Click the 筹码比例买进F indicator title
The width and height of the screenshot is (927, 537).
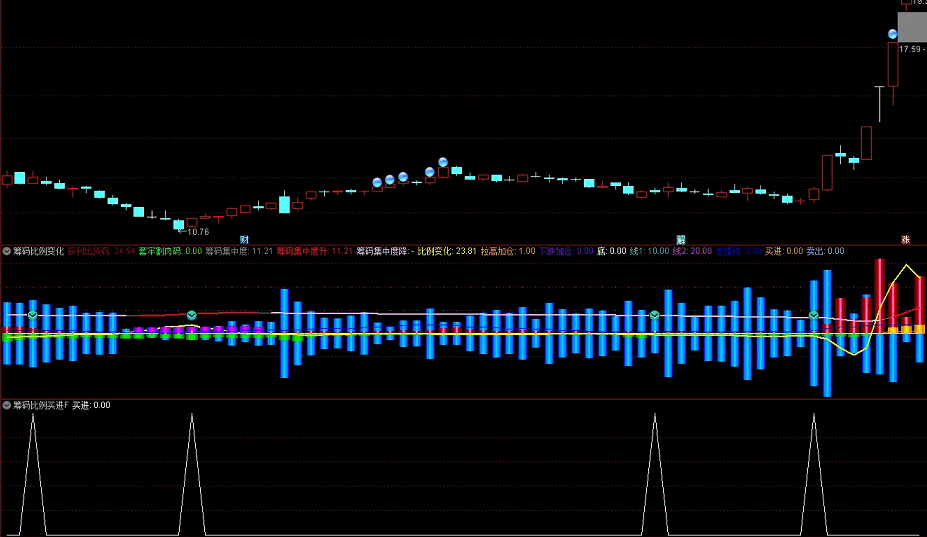[x=41, y=405]
